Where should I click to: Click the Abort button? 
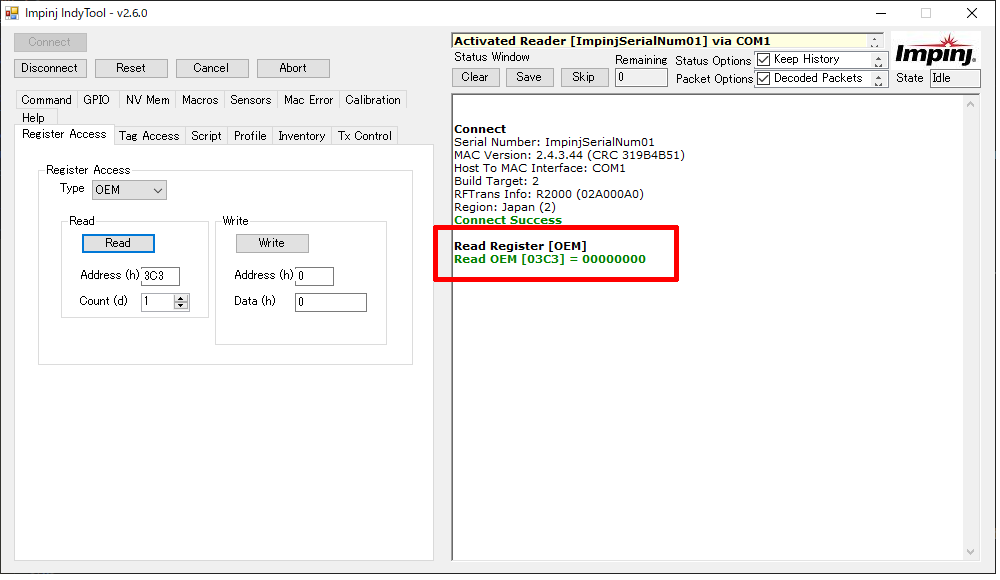click(x=293, y=68)
